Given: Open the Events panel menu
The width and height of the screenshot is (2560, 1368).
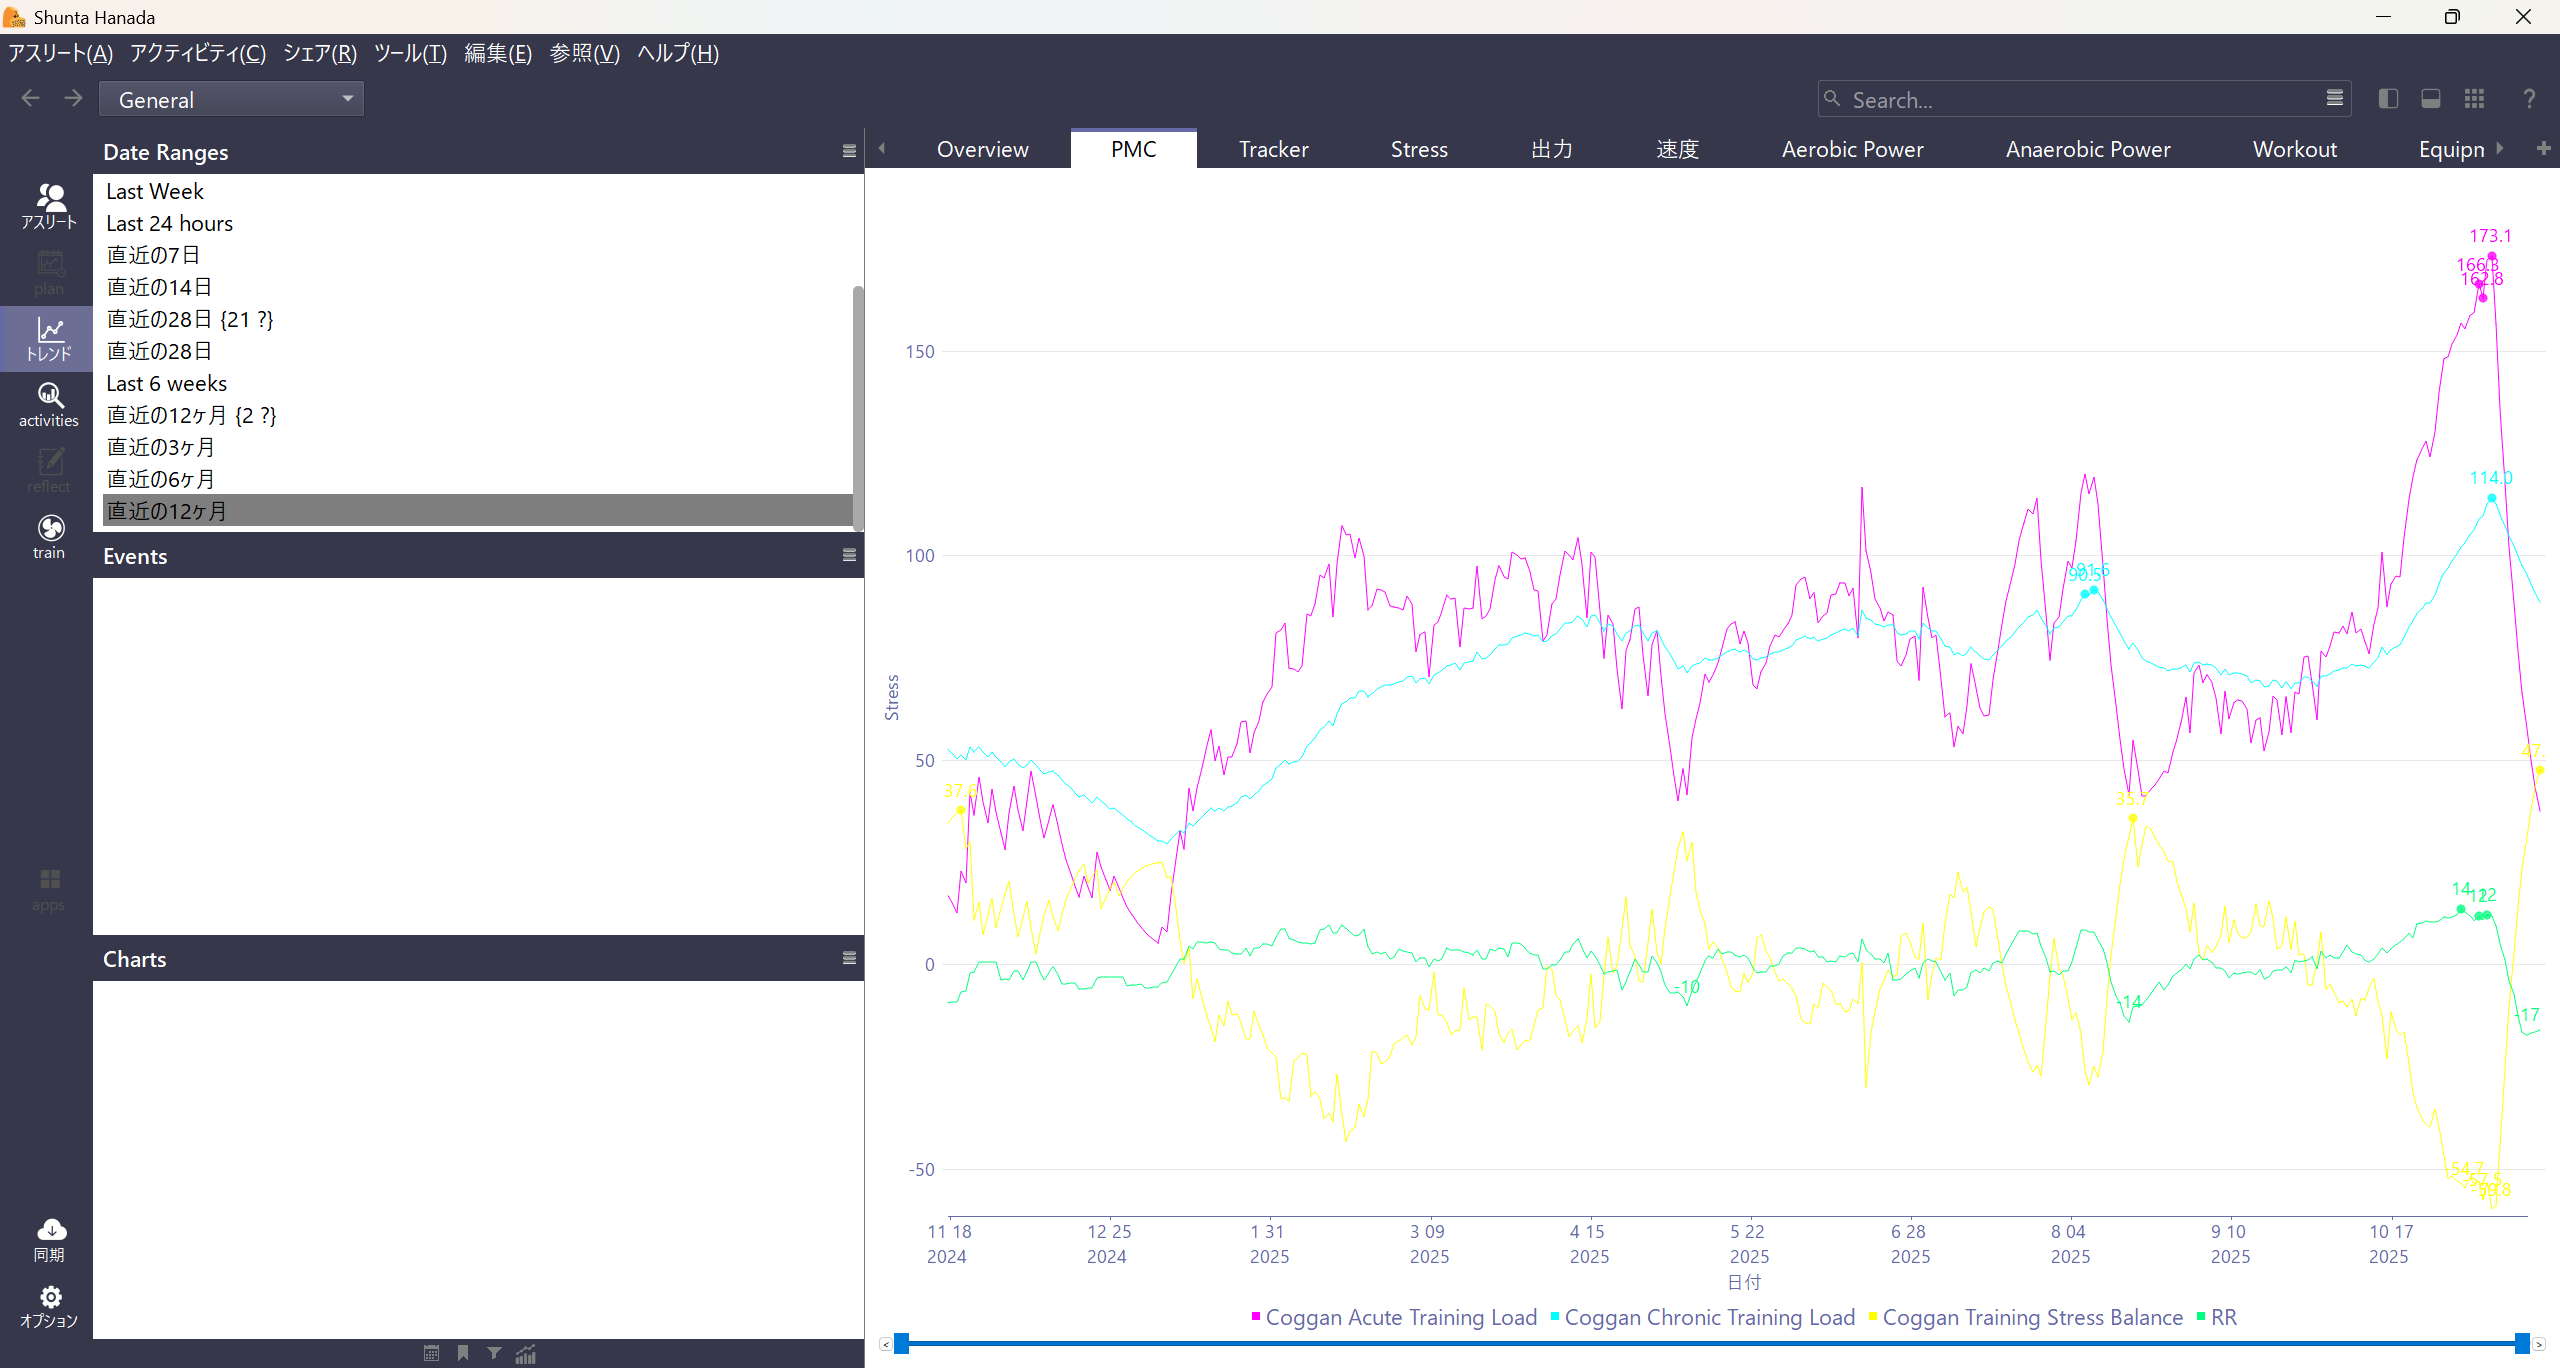Looking at the screenshot, I should pos(849,556).
